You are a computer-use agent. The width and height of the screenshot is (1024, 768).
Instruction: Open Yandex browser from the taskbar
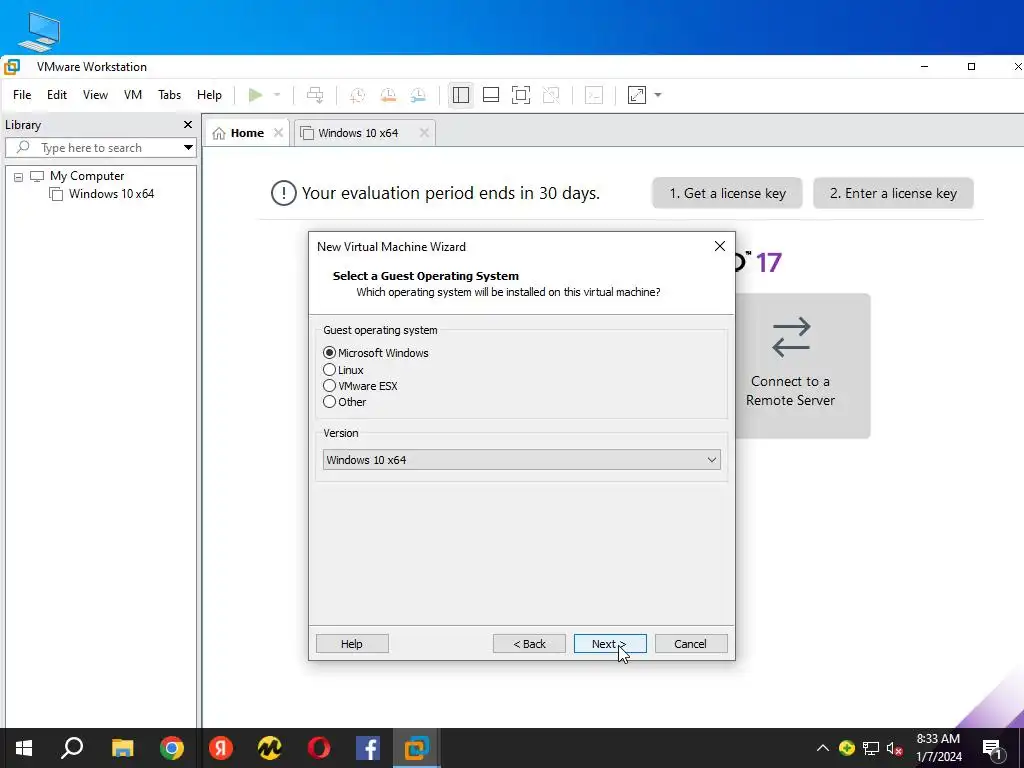tap(221, 748)
